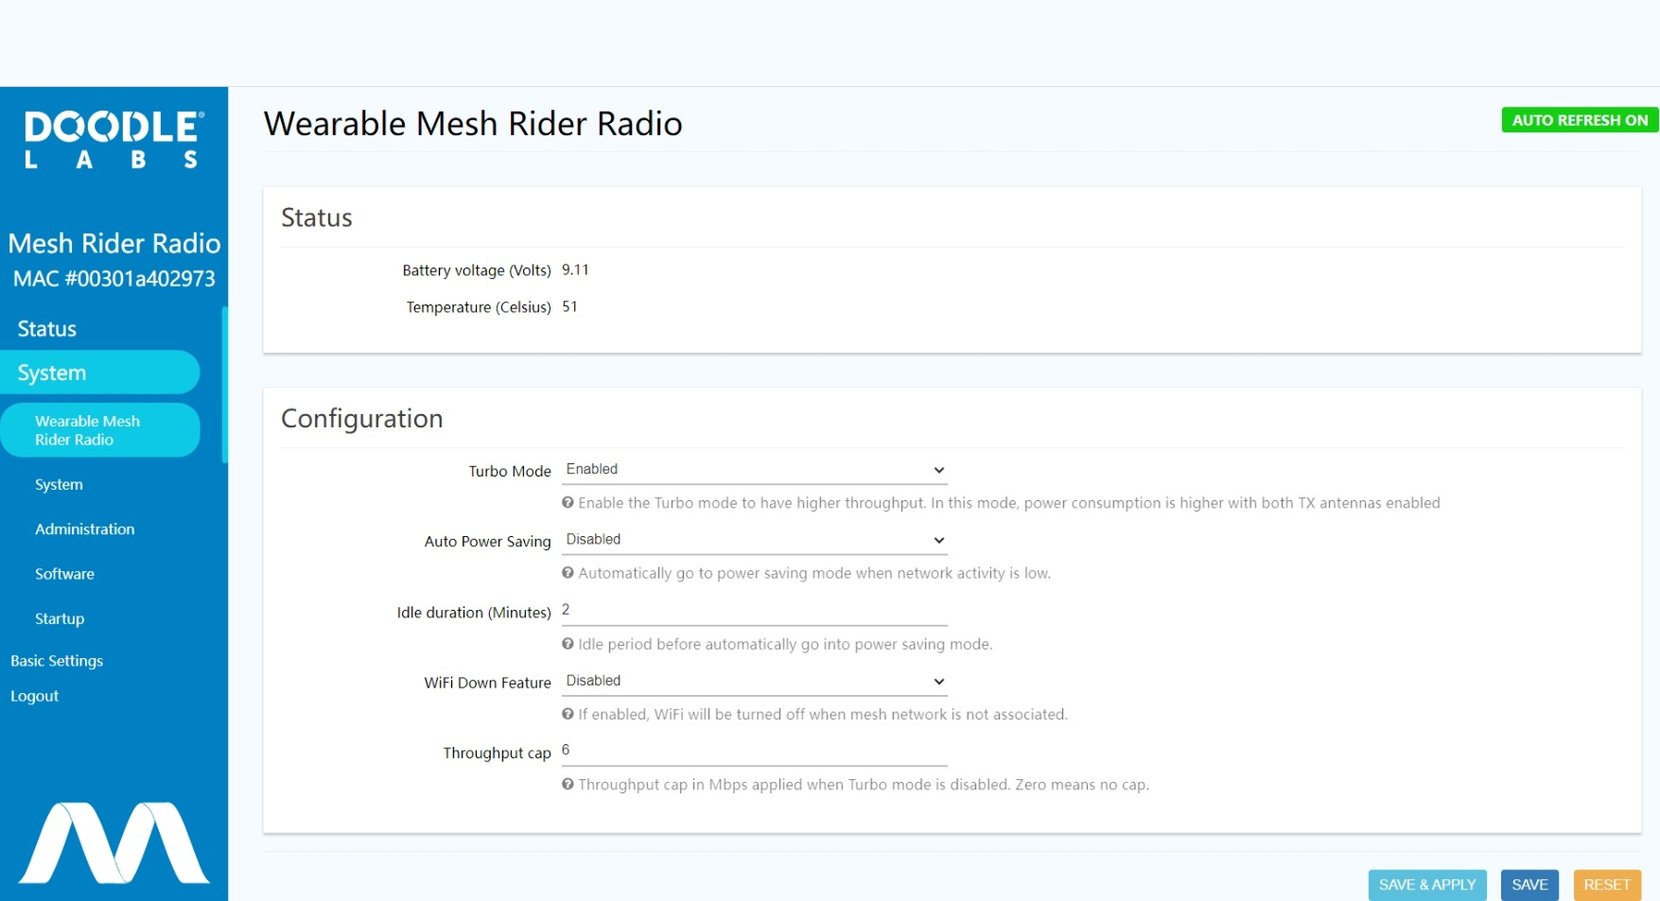Click the help icon beside Idle period text
Image resolution: width=1660 pixels, height=901 pixels.
[x=568, y=644]
